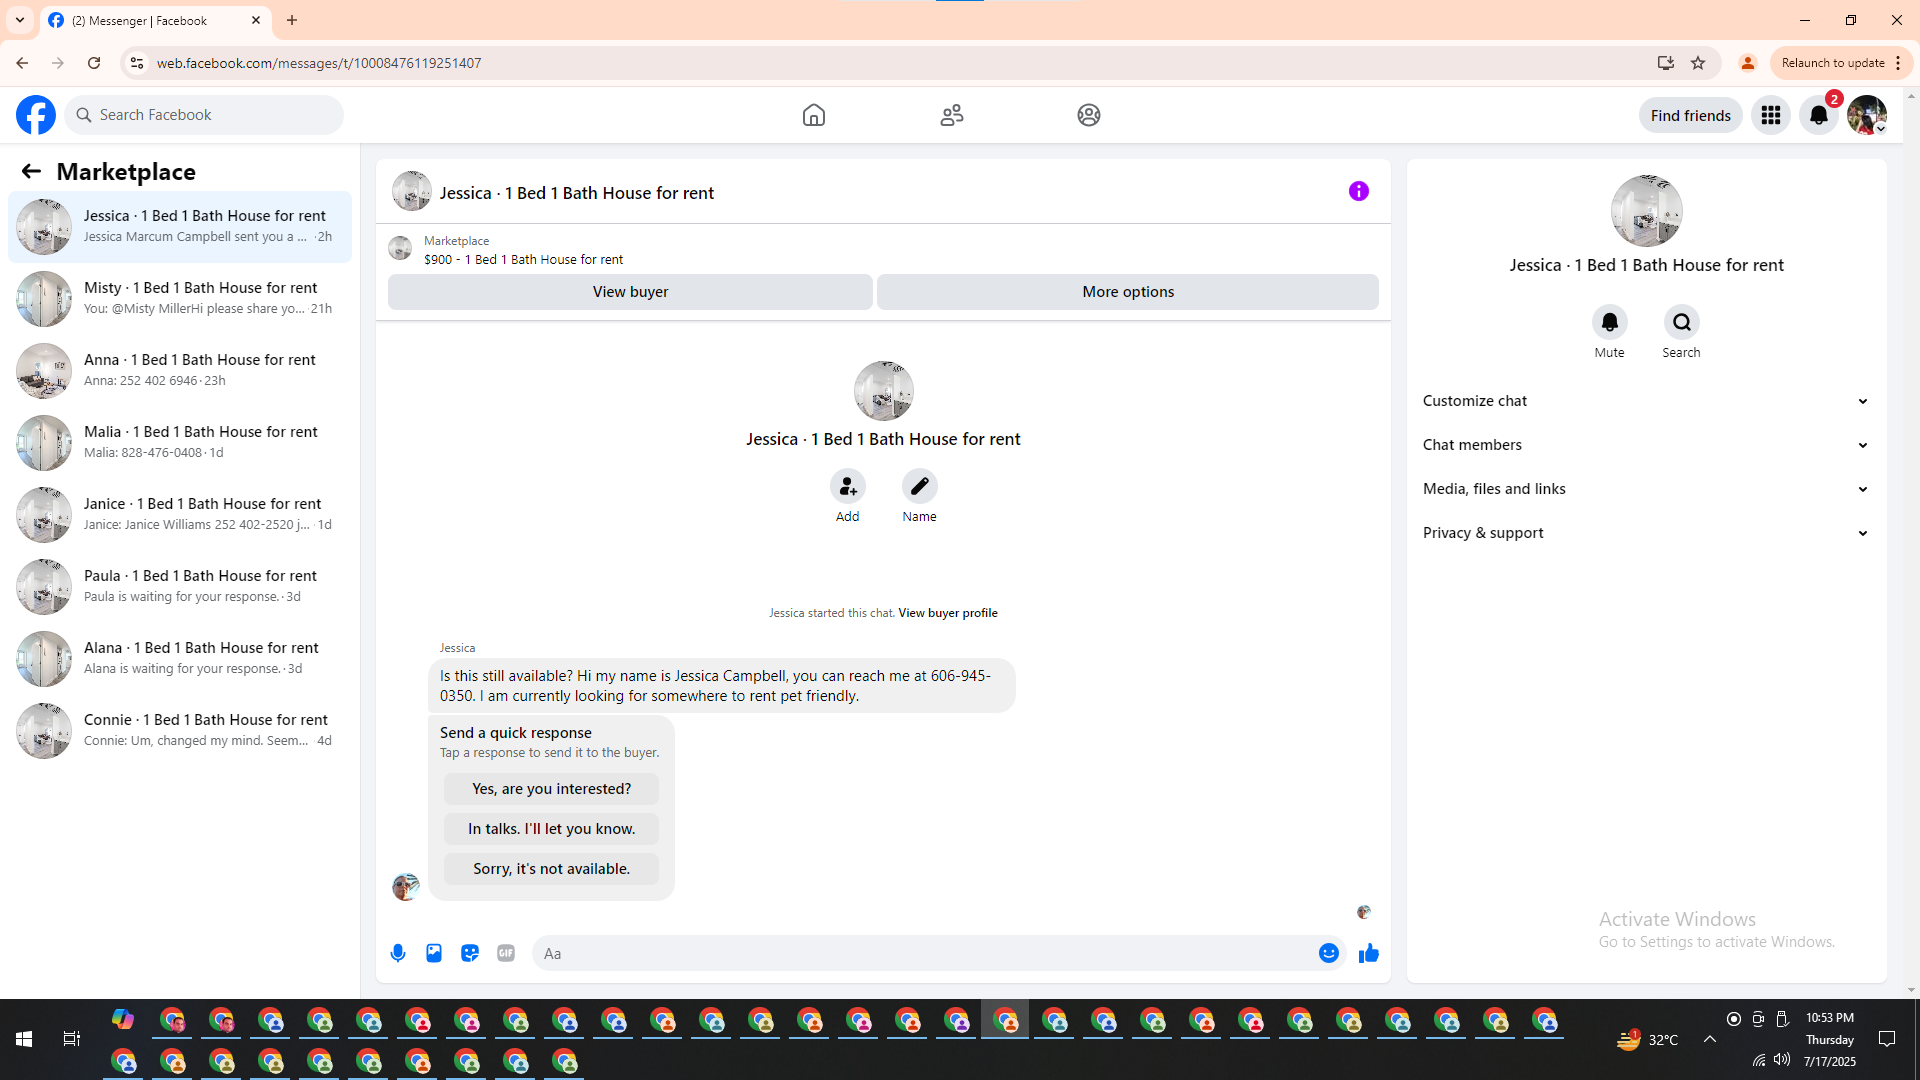Open the emoji picker
This screenshot has width=1920, height=1080.
click(x=1329, y=953)
